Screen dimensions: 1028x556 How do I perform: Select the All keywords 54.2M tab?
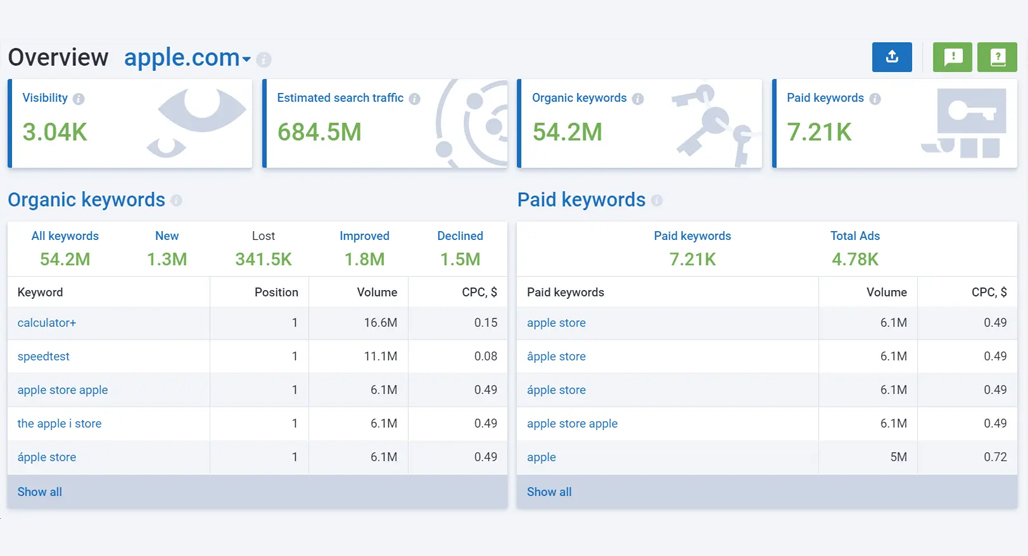tap(65, 248)
